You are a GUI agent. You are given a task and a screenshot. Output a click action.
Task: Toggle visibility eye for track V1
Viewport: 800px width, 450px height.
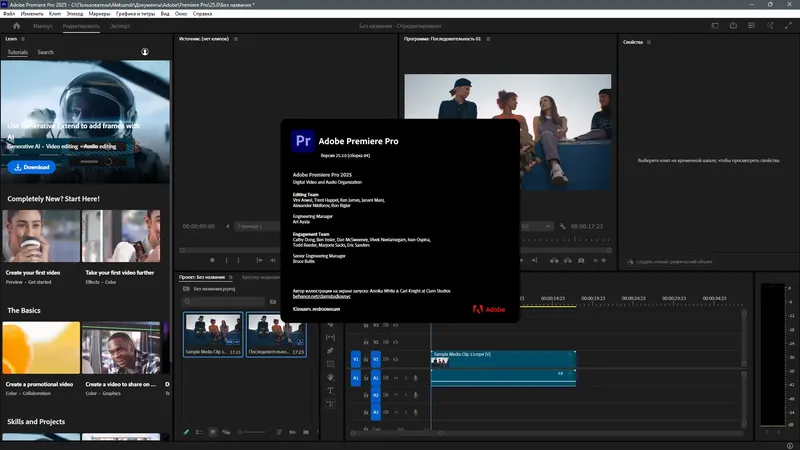pos(397,358)
